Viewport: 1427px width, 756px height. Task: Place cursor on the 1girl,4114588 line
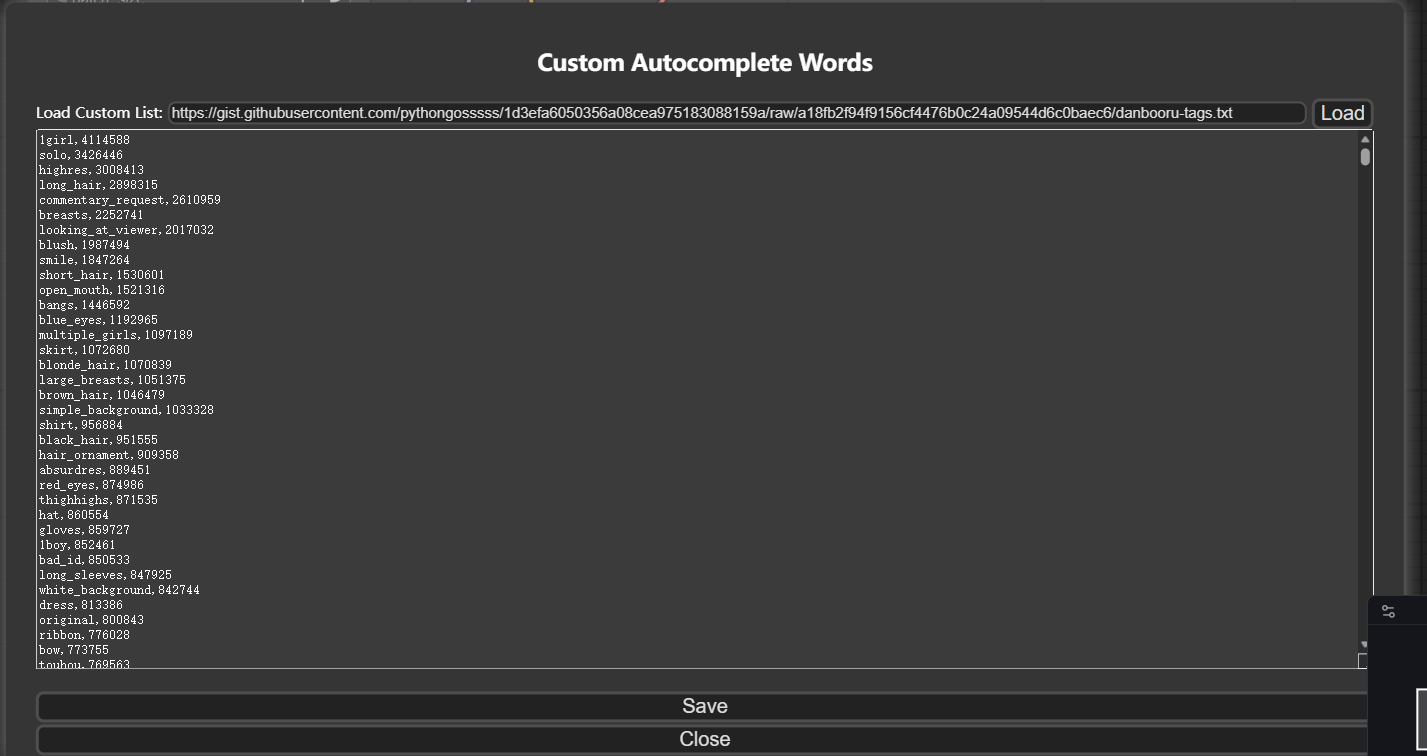coord(85,140)
